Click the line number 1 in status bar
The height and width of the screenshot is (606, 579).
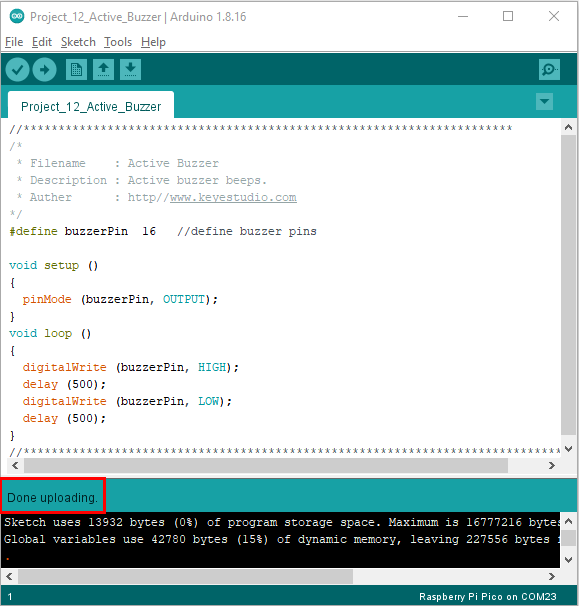click(x=10, y=597)
